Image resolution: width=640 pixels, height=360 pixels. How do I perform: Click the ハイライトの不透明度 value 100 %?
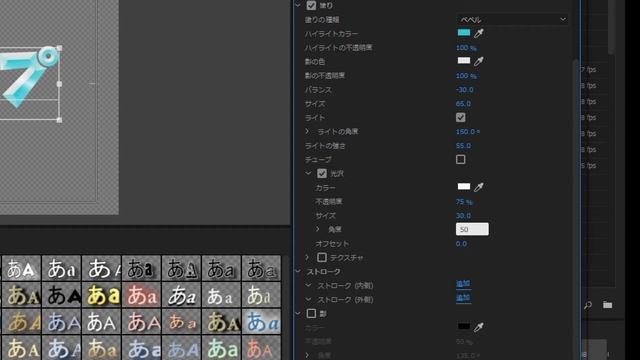466,48
